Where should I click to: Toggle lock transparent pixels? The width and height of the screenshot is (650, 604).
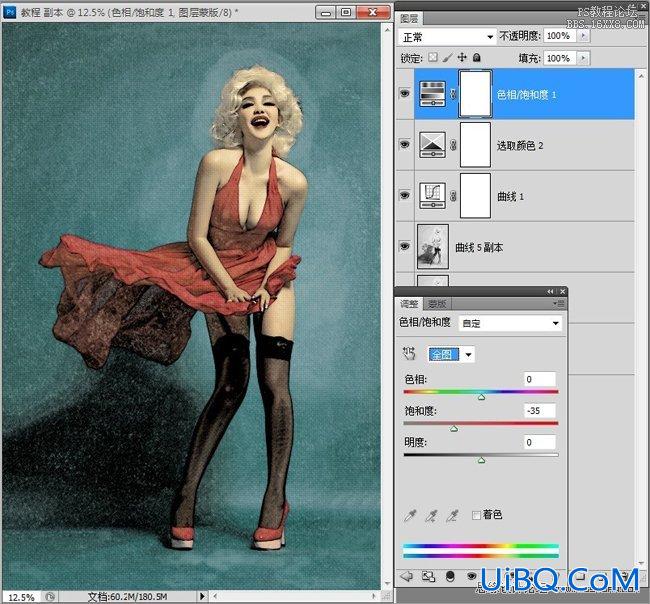coord(433,57)
